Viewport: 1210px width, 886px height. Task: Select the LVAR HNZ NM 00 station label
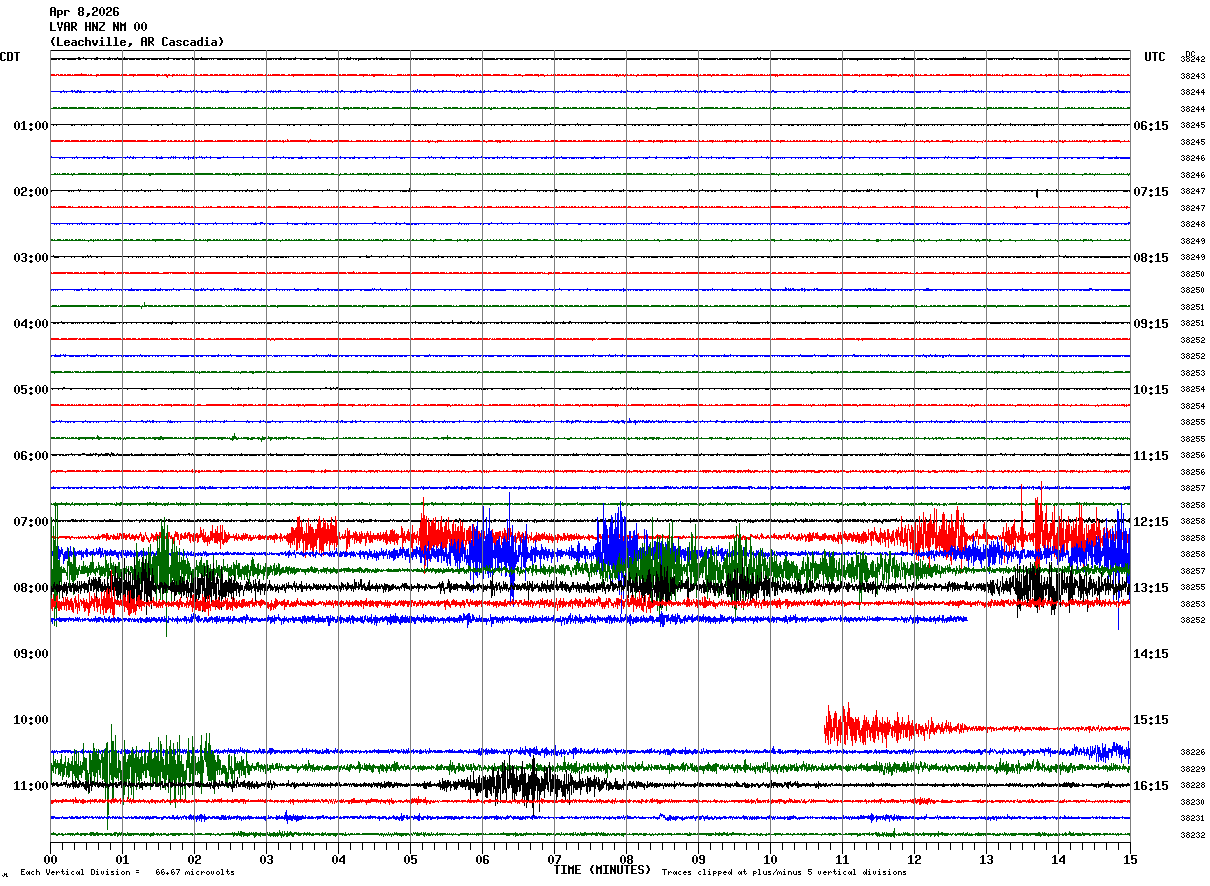(x=98, y=27)
